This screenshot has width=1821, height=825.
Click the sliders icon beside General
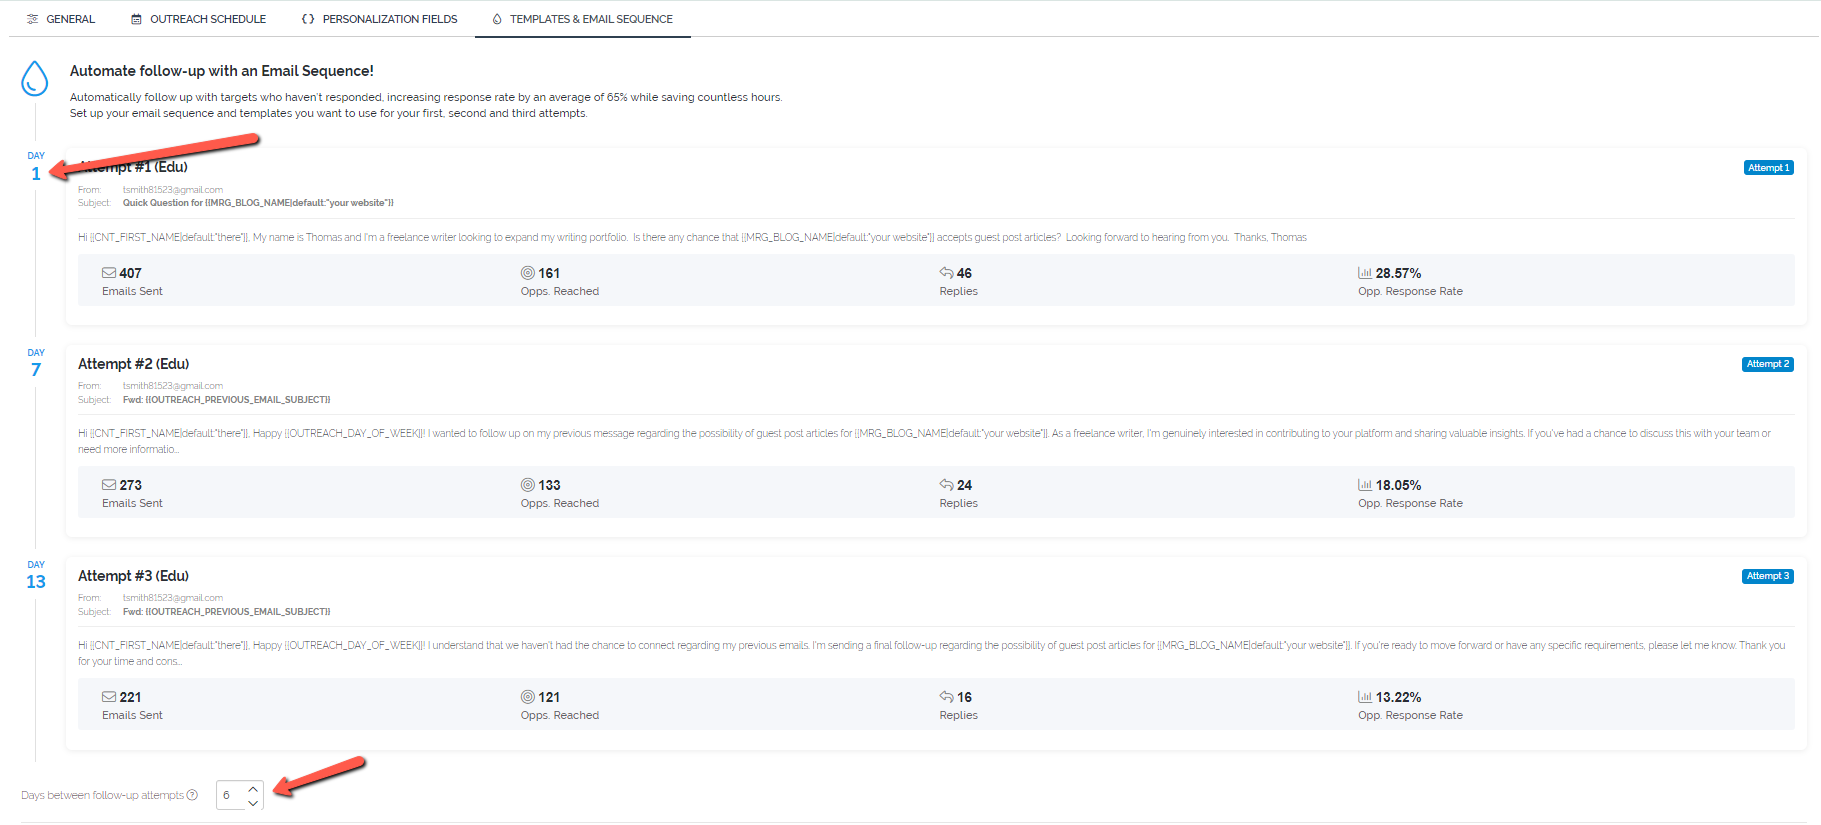tap(33, 19)
